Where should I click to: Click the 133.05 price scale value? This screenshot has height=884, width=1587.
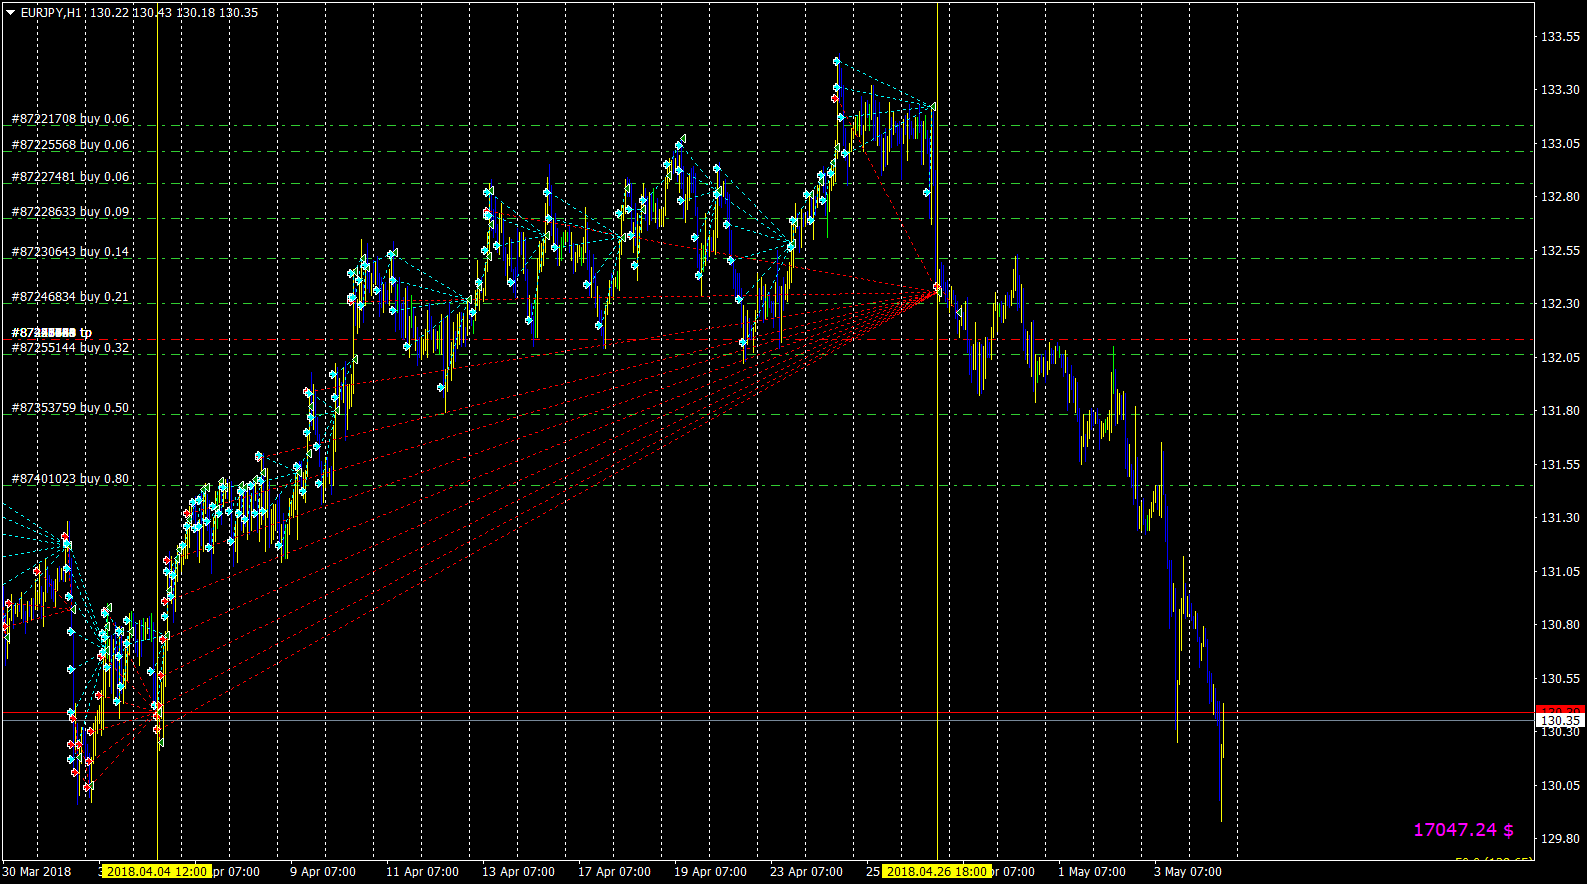pos(1560,144)
